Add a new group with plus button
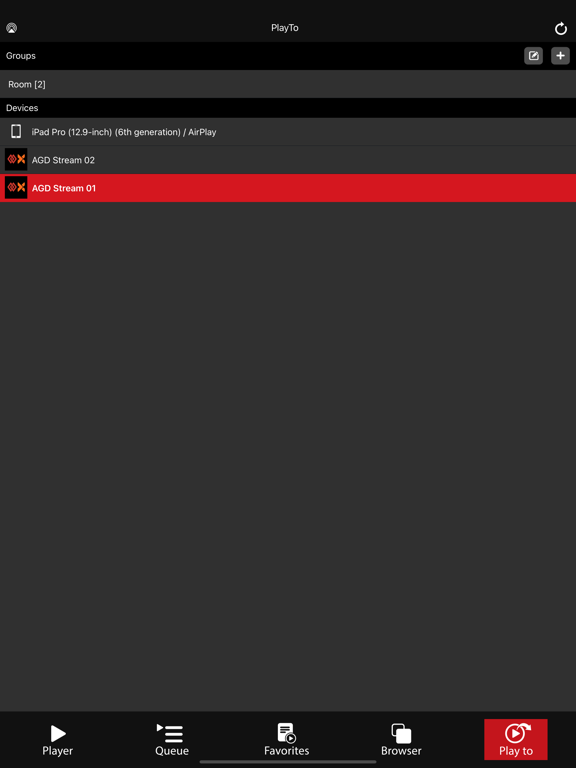 560,56
